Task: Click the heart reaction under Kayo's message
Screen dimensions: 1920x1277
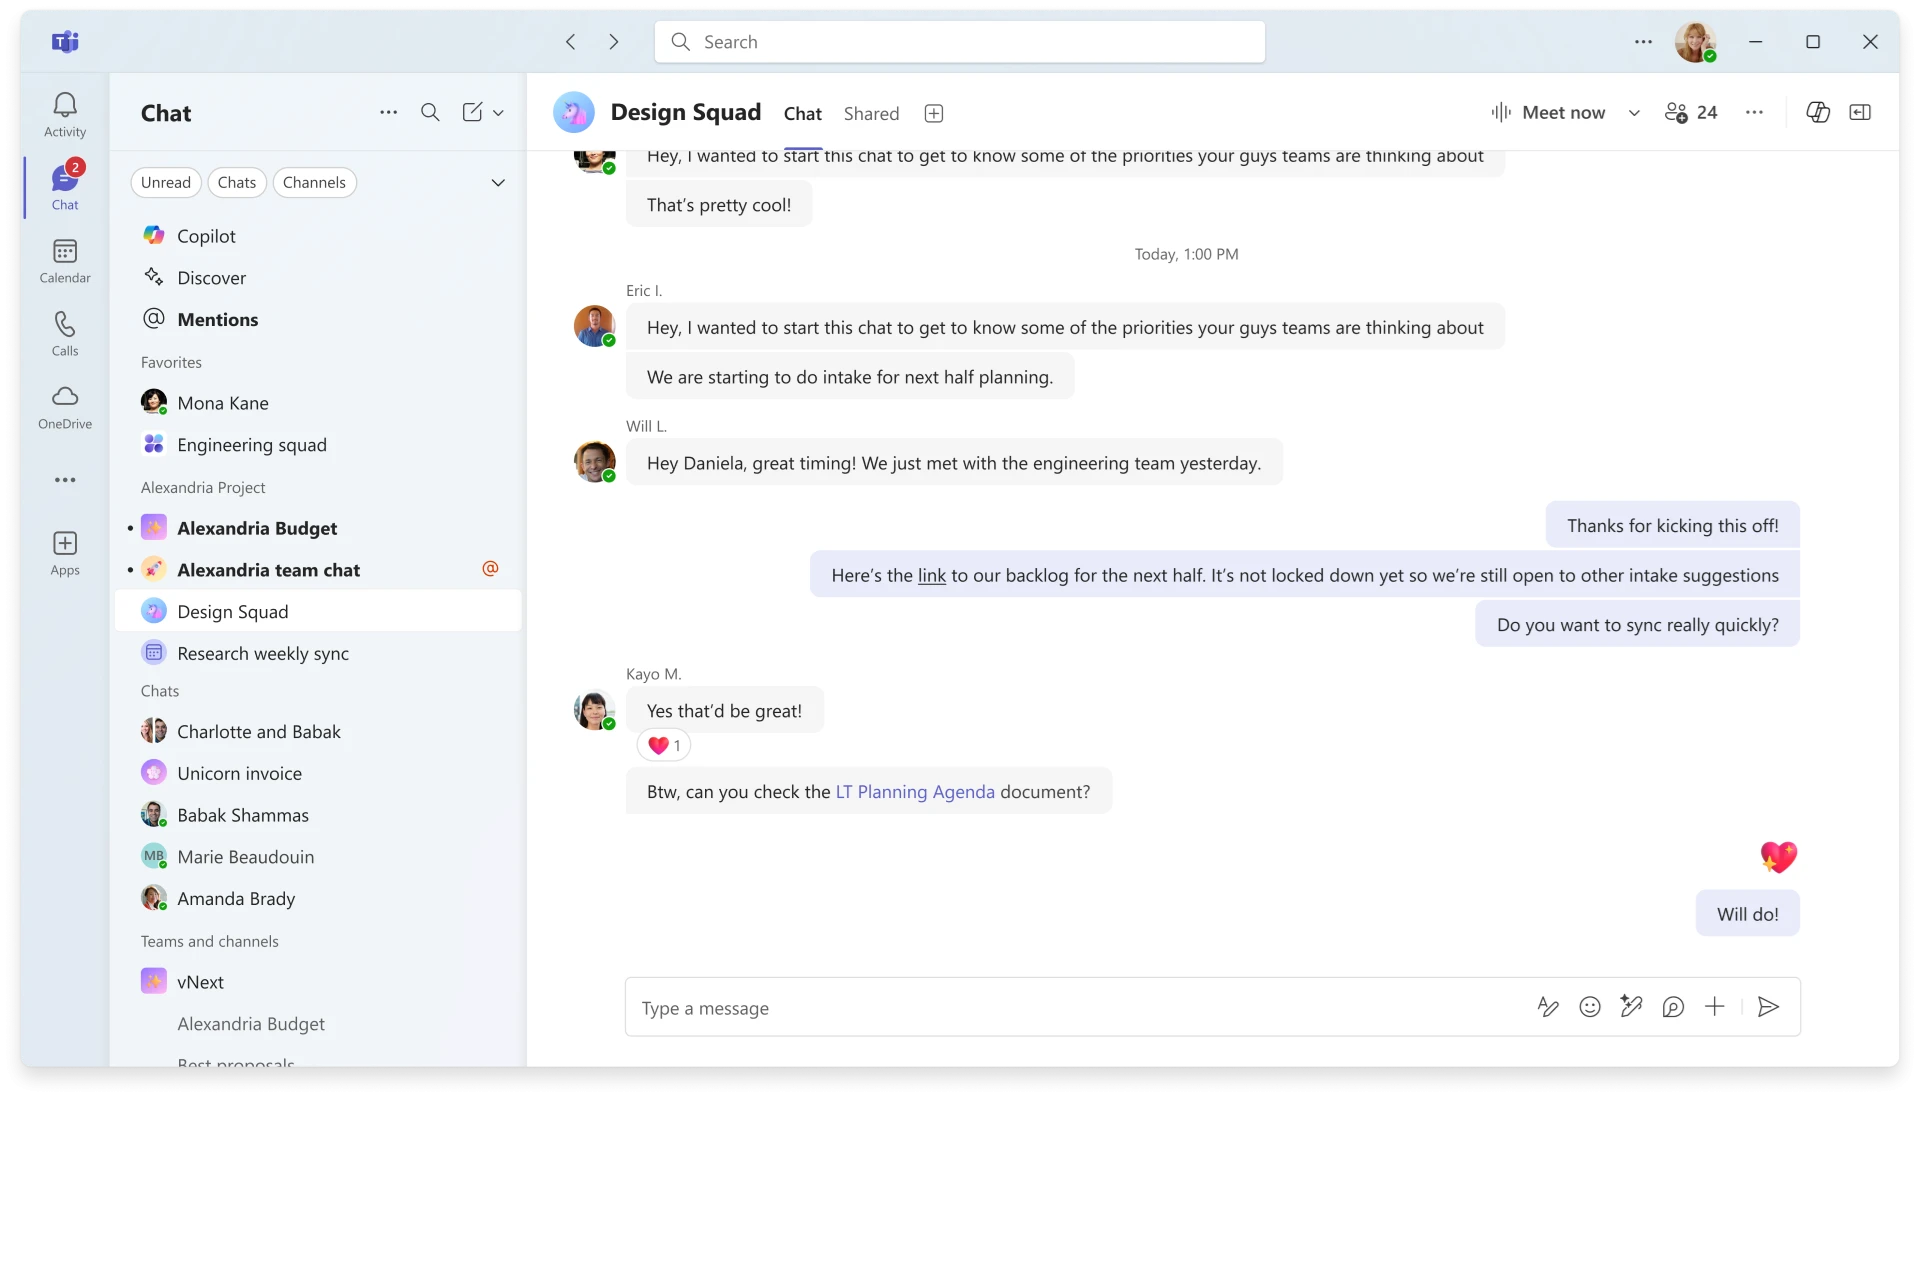Action: coord(663,745)
